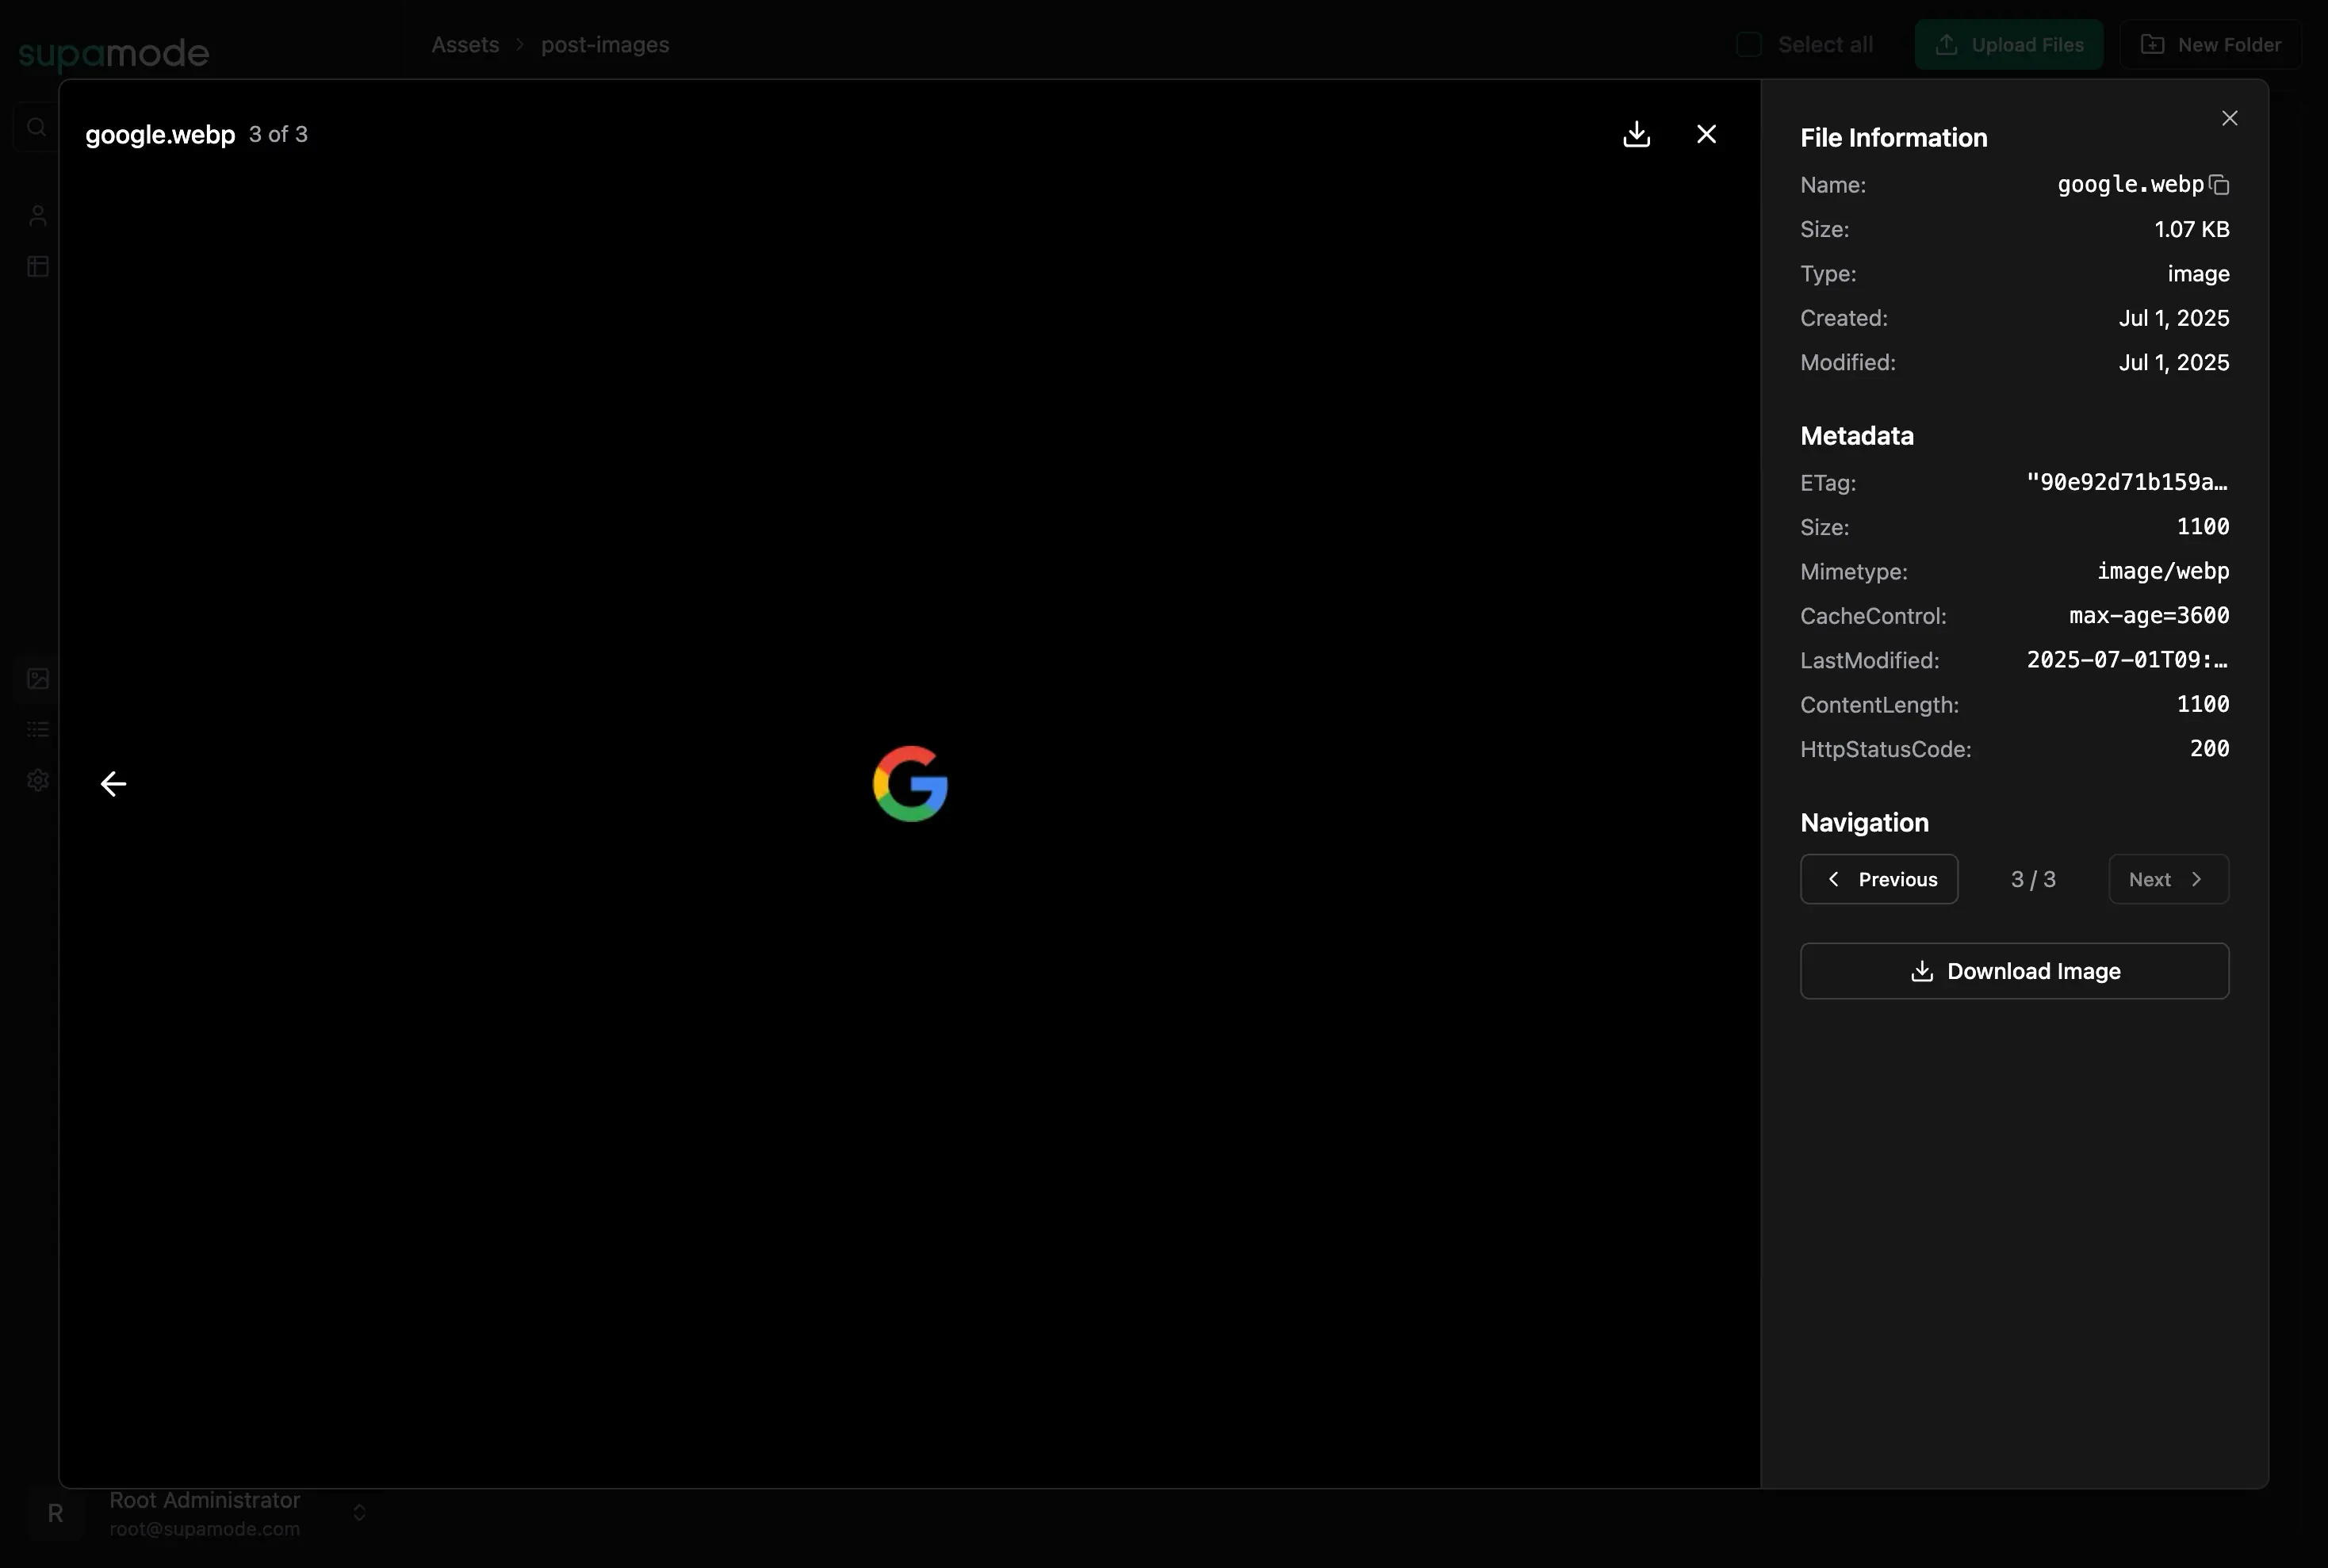Open the search icon in sidebar

37,126
